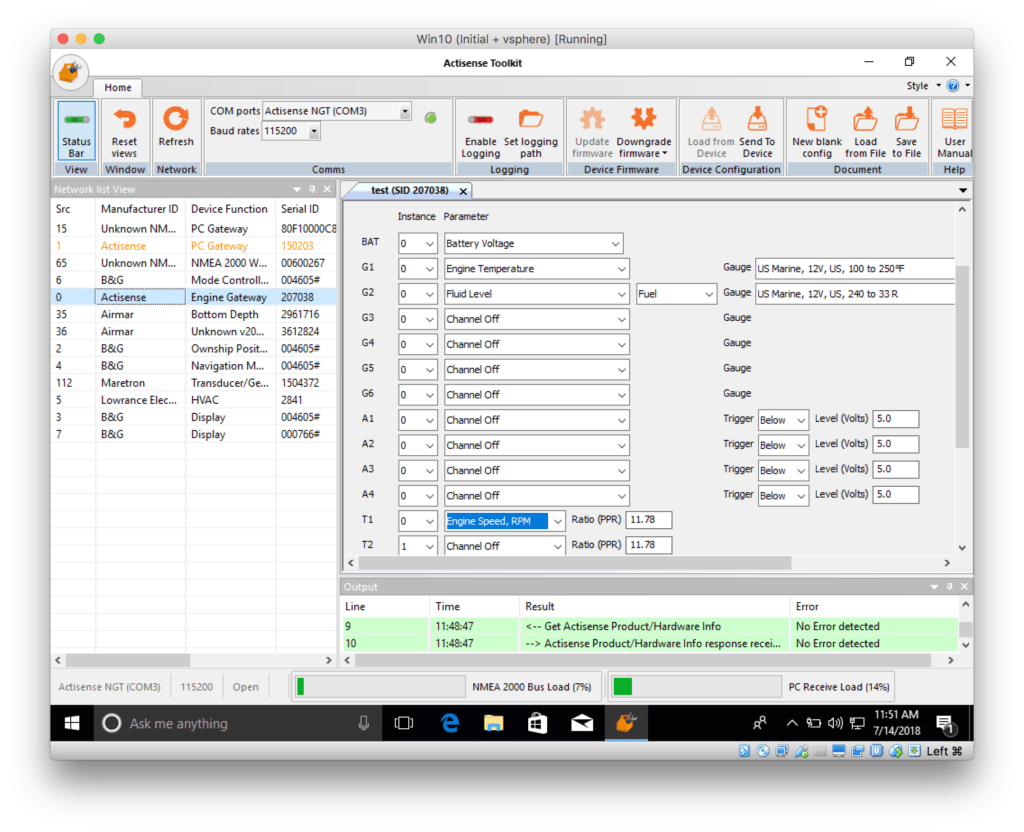
Task: Open the User Manual
Action: coord(954,133)
